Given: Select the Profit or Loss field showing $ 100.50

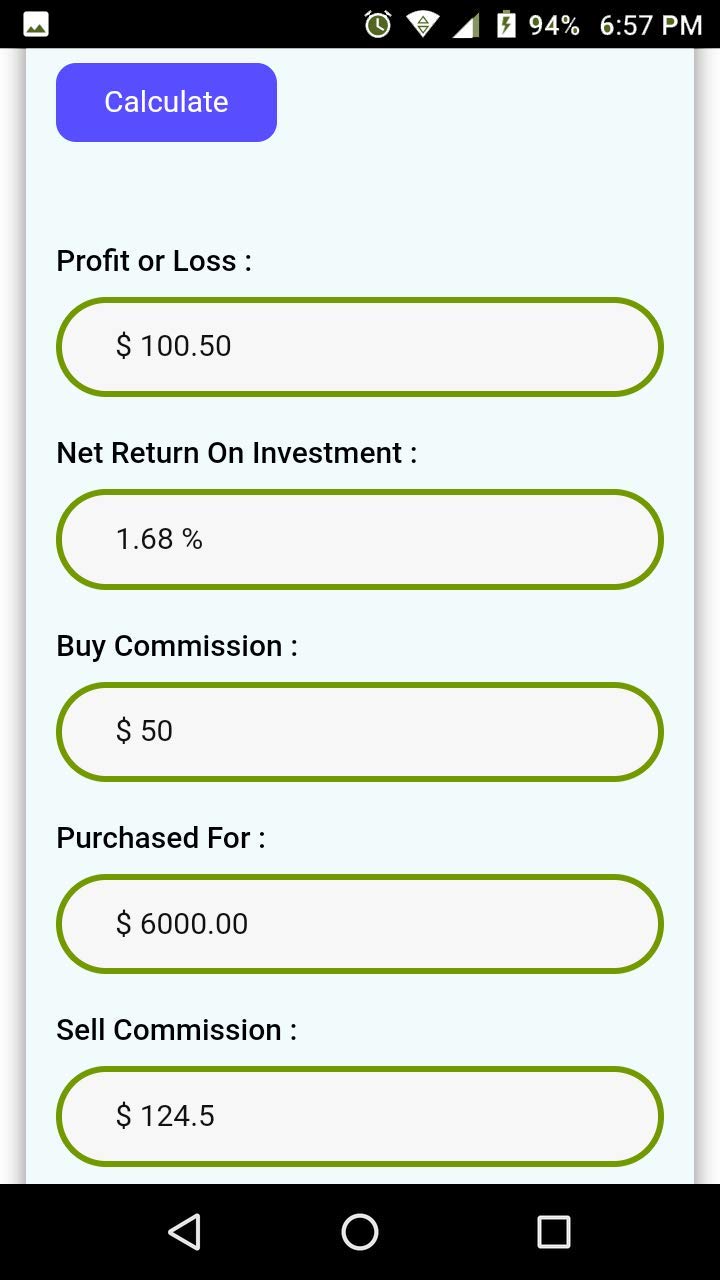Looking at the screenshot, I should [x=359, y=346].
